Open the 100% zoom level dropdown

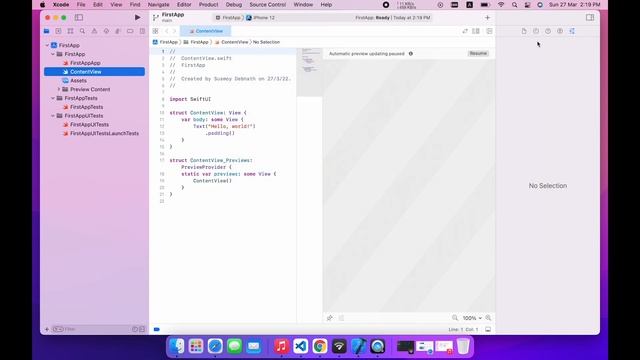click(x=472, y=318)
